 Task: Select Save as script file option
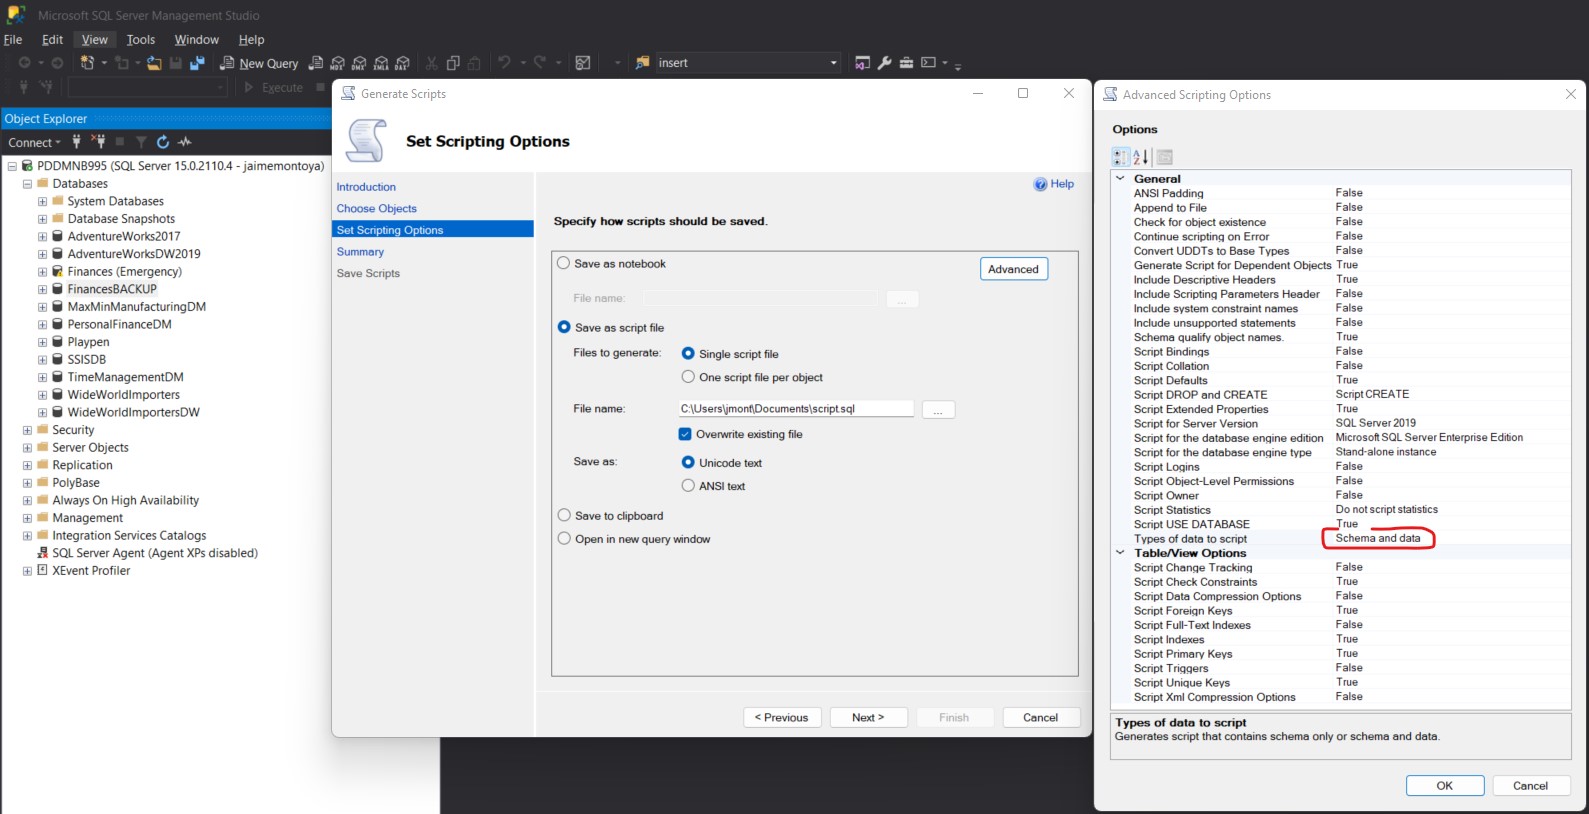tap(564, 327)
